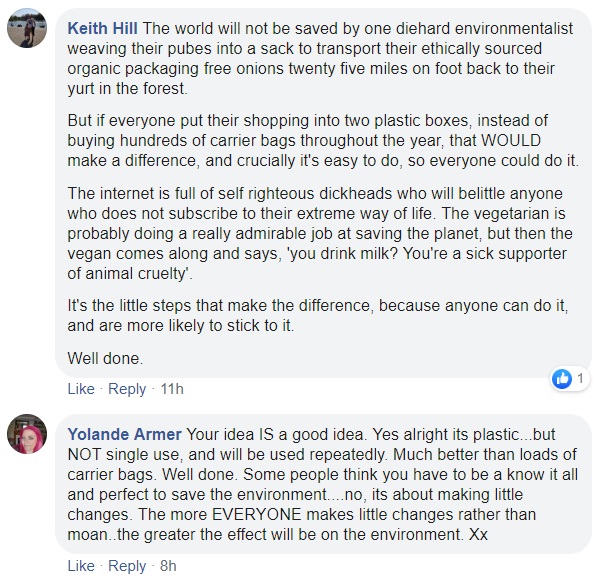Open Yolande Armer's profile name link
The width and height of the screenshot is (602, 578).
(124, 434)
